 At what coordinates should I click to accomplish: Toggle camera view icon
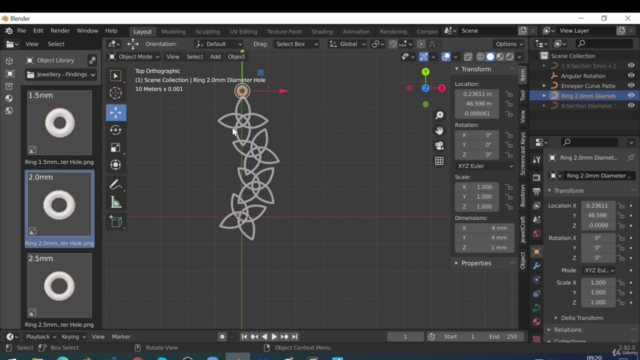point(439,146)
